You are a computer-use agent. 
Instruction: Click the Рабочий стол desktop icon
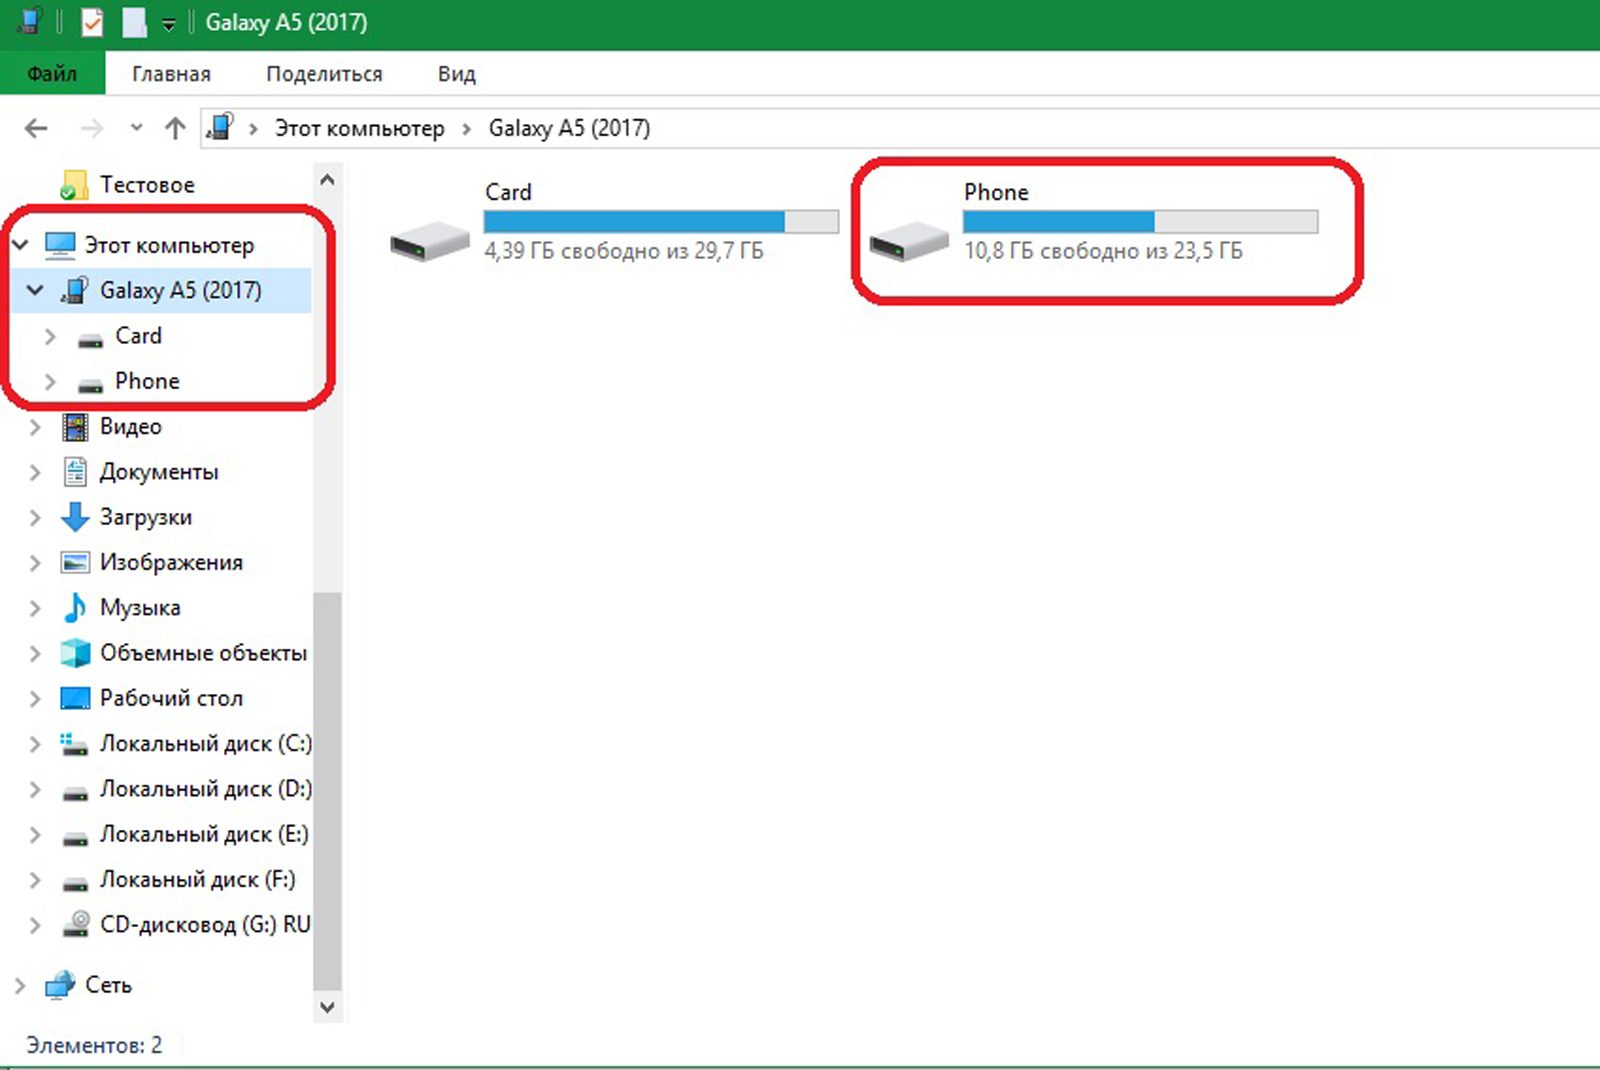[x=75, y=698]
